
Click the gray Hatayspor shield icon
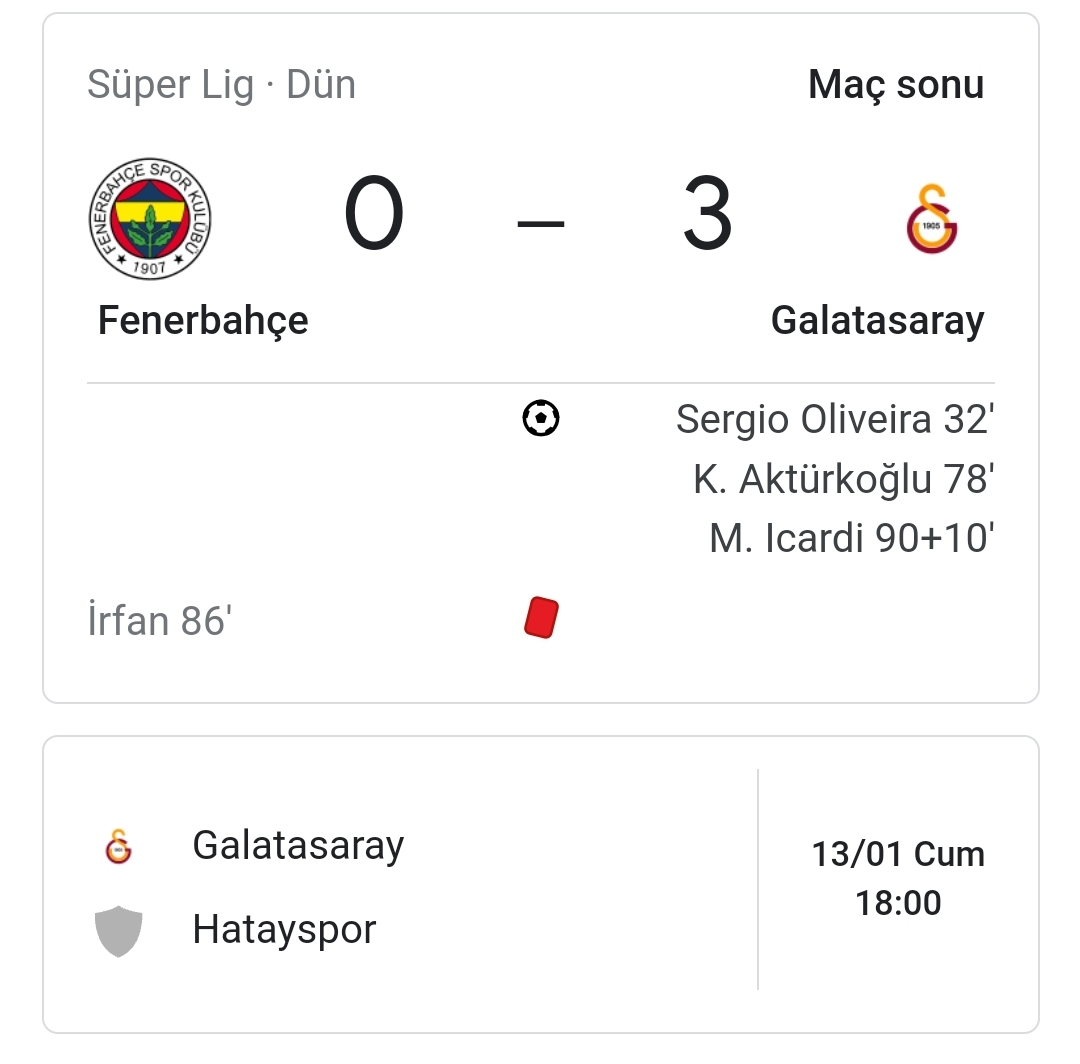(x=118, y=931)
